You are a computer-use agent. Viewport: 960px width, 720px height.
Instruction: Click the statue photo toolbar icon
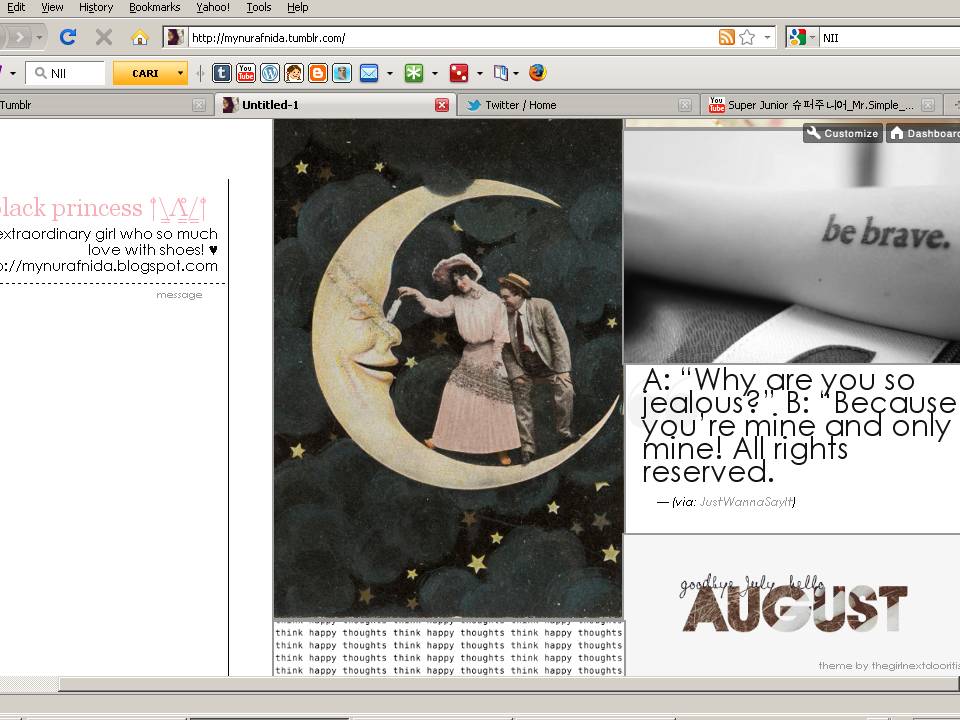tap(342, 73)
